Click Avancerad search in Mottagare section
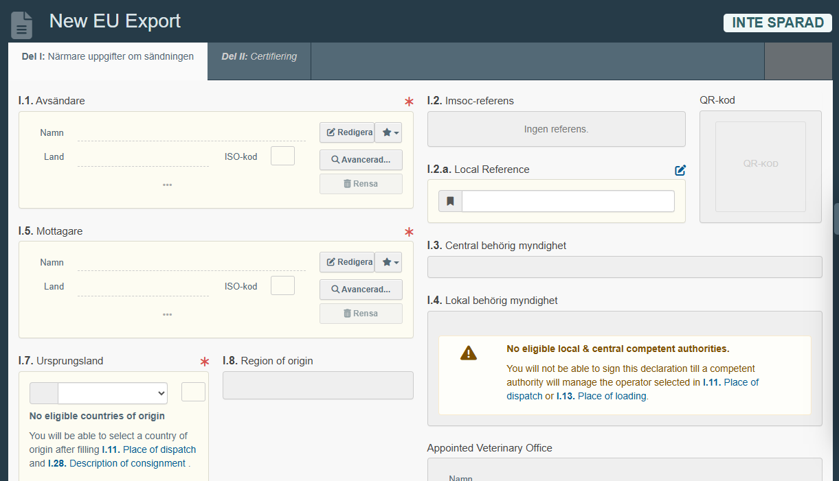Image resolution: width=839 pixels, height=481 pixels. coord(361,289)
